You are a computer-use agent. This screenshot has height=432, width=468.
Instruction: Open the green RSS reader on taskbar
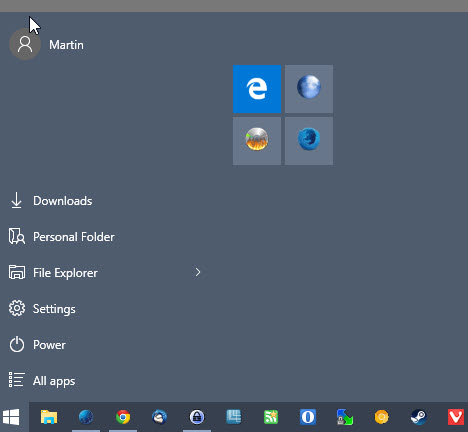point(271,417)
